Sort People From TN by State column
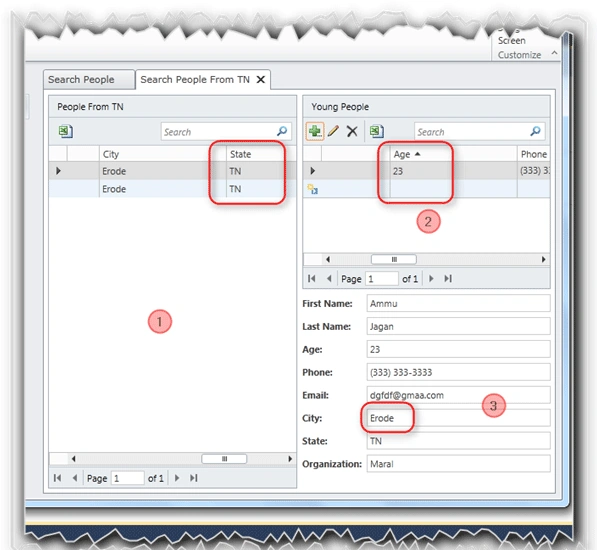Image resolution: width=597 pixels, height=550 pixels. click(x=261, y=154)
